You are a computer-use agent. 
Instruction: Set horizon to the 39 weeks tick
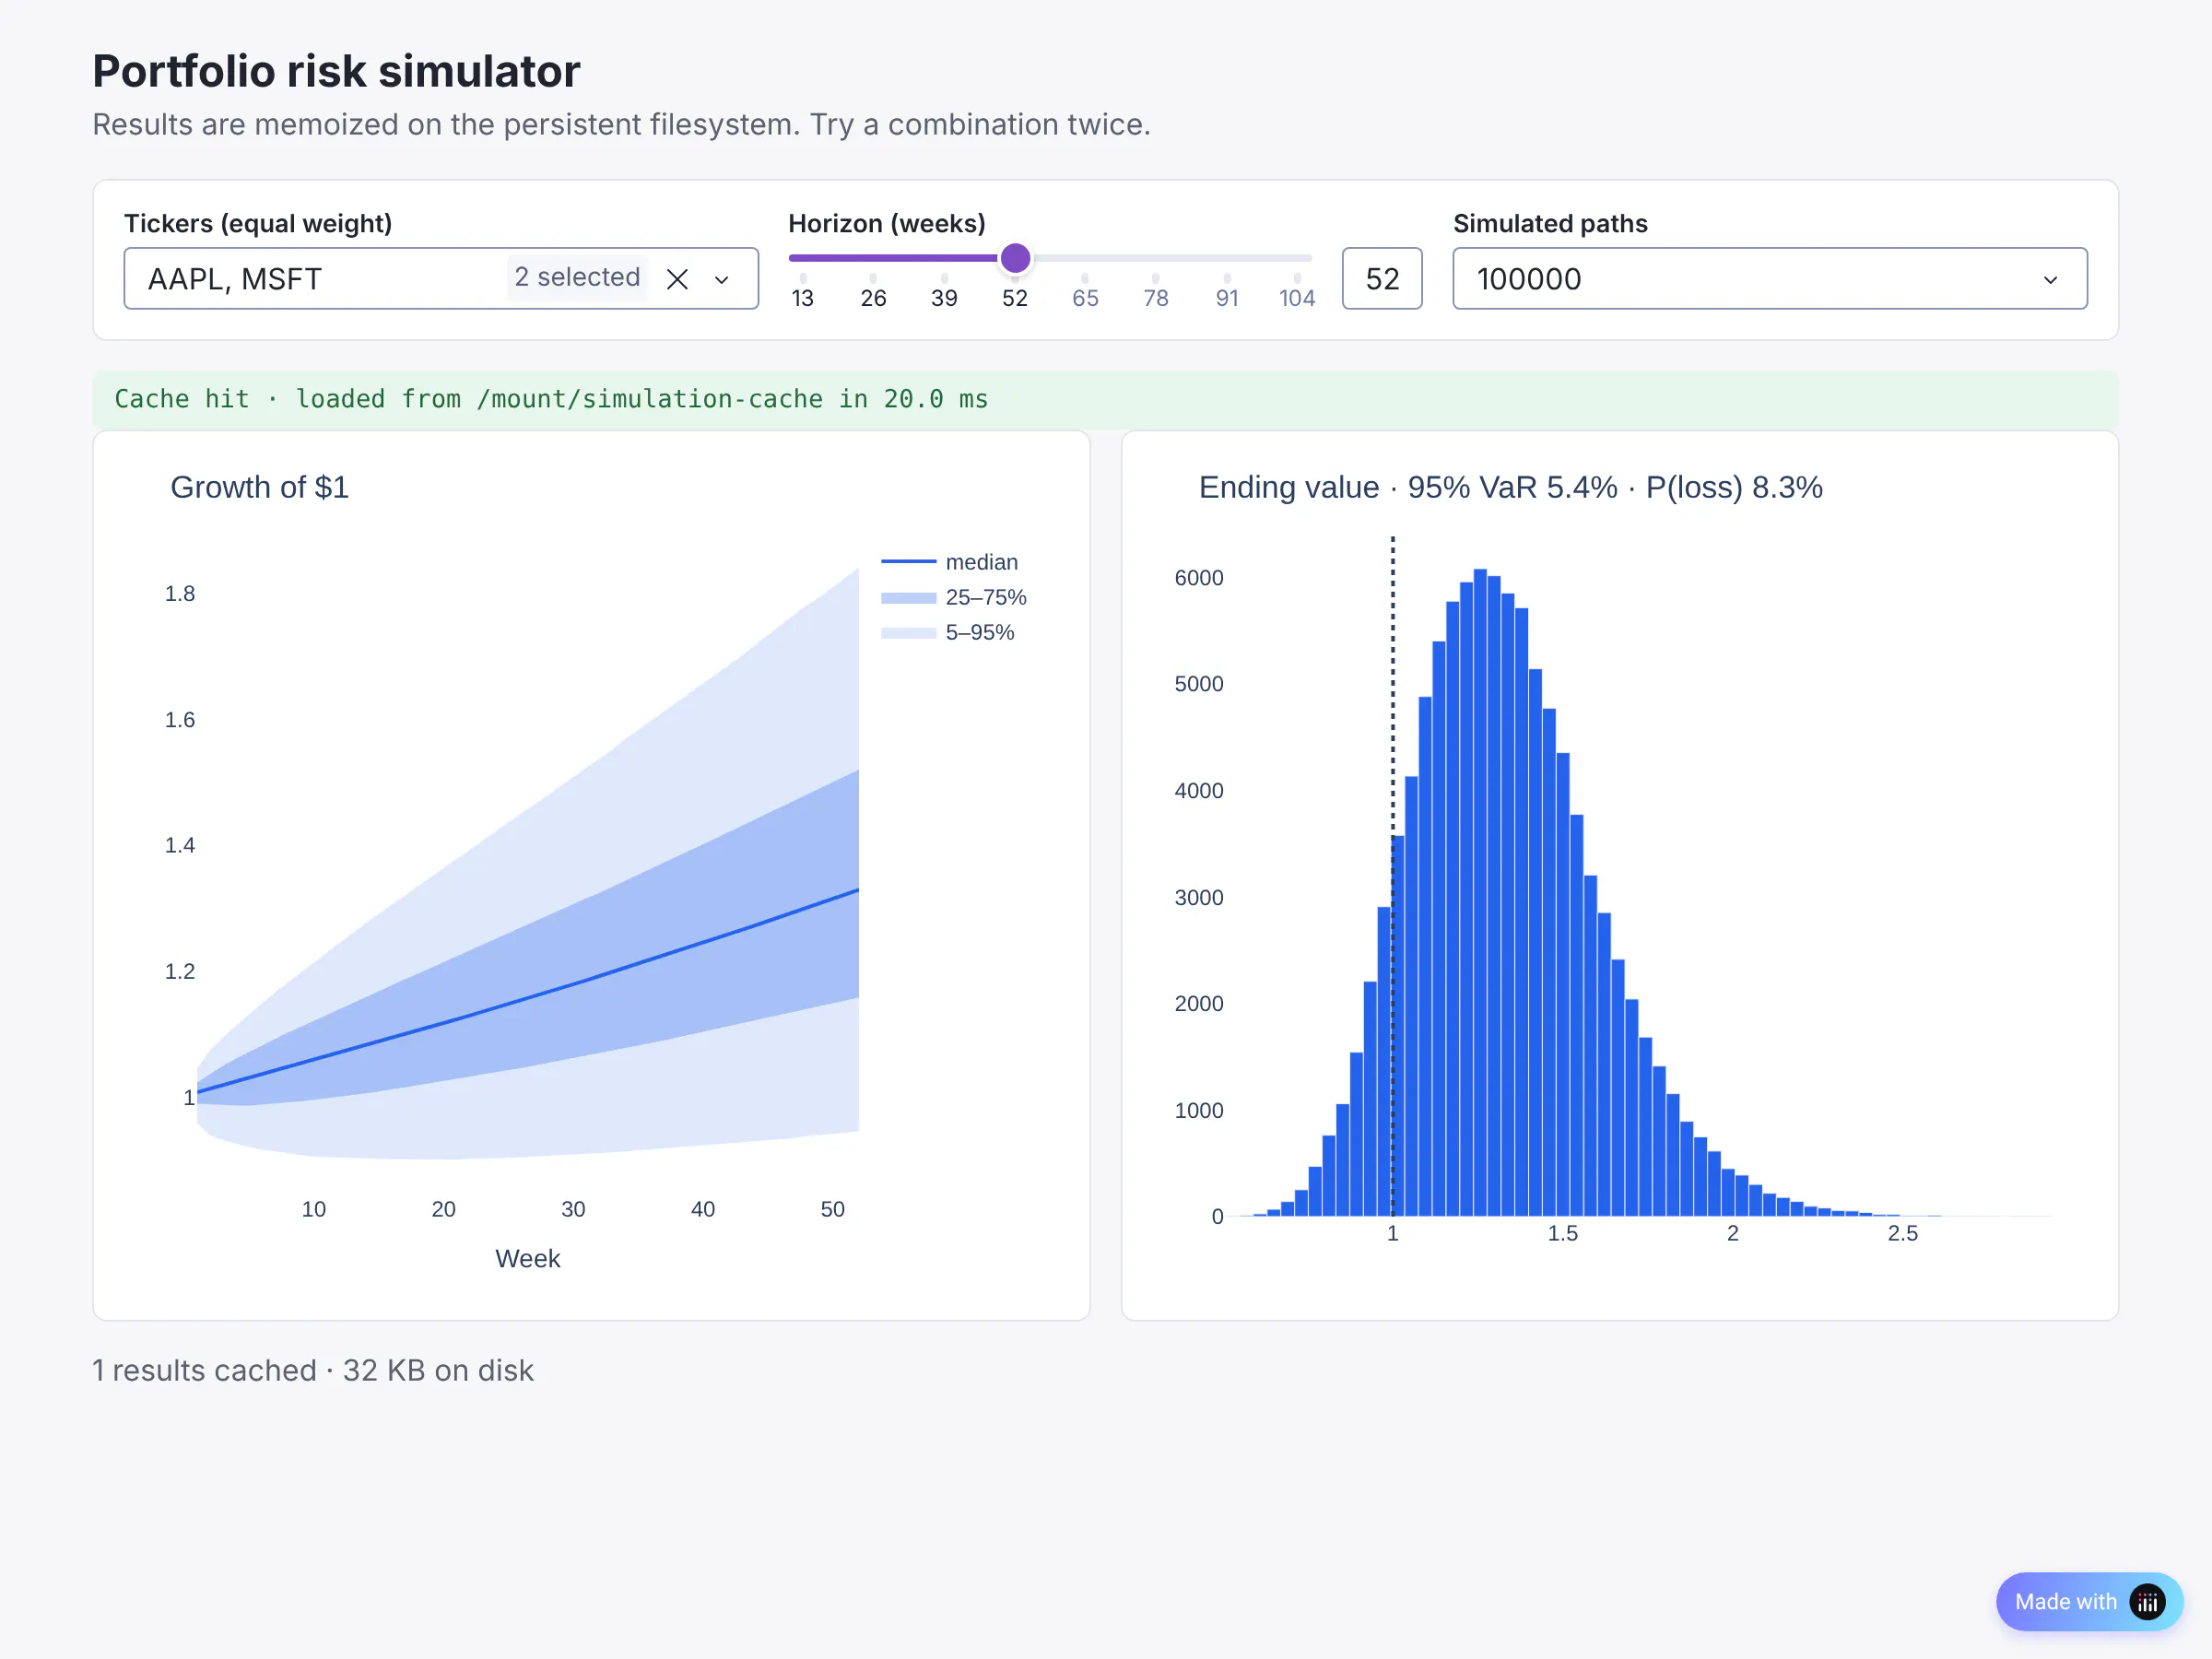coord(944,297)
